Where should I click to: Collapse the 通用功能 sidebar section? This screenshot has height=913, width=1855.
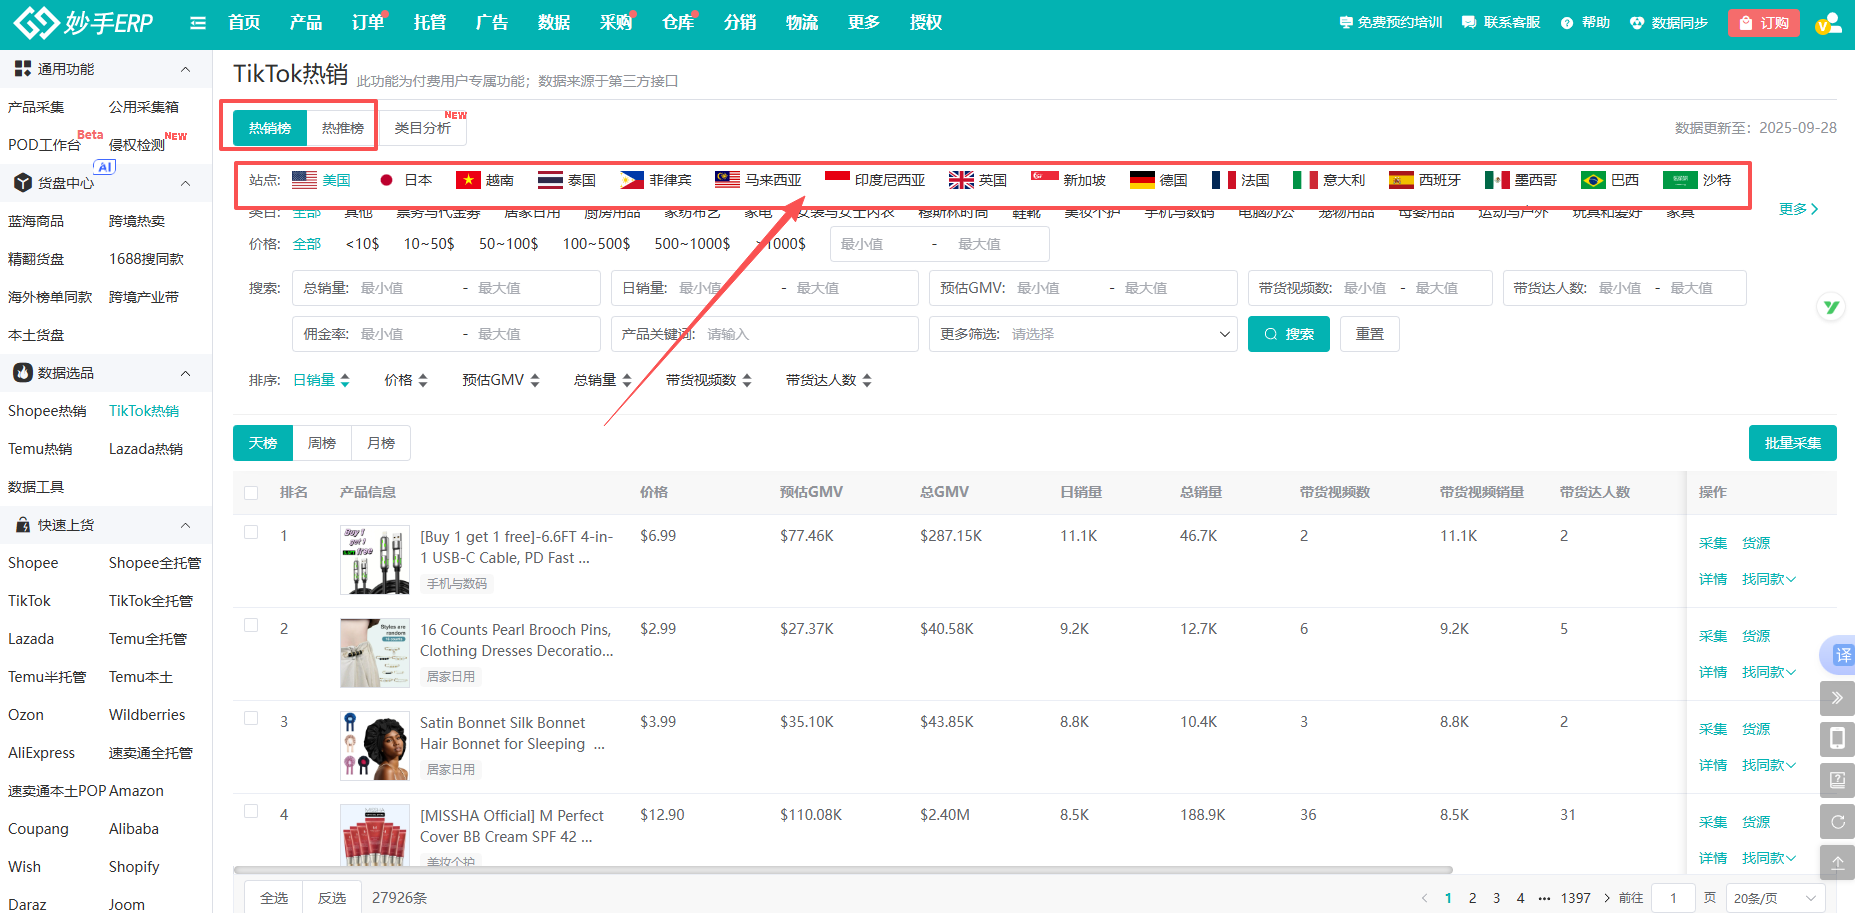click(185, 69)
